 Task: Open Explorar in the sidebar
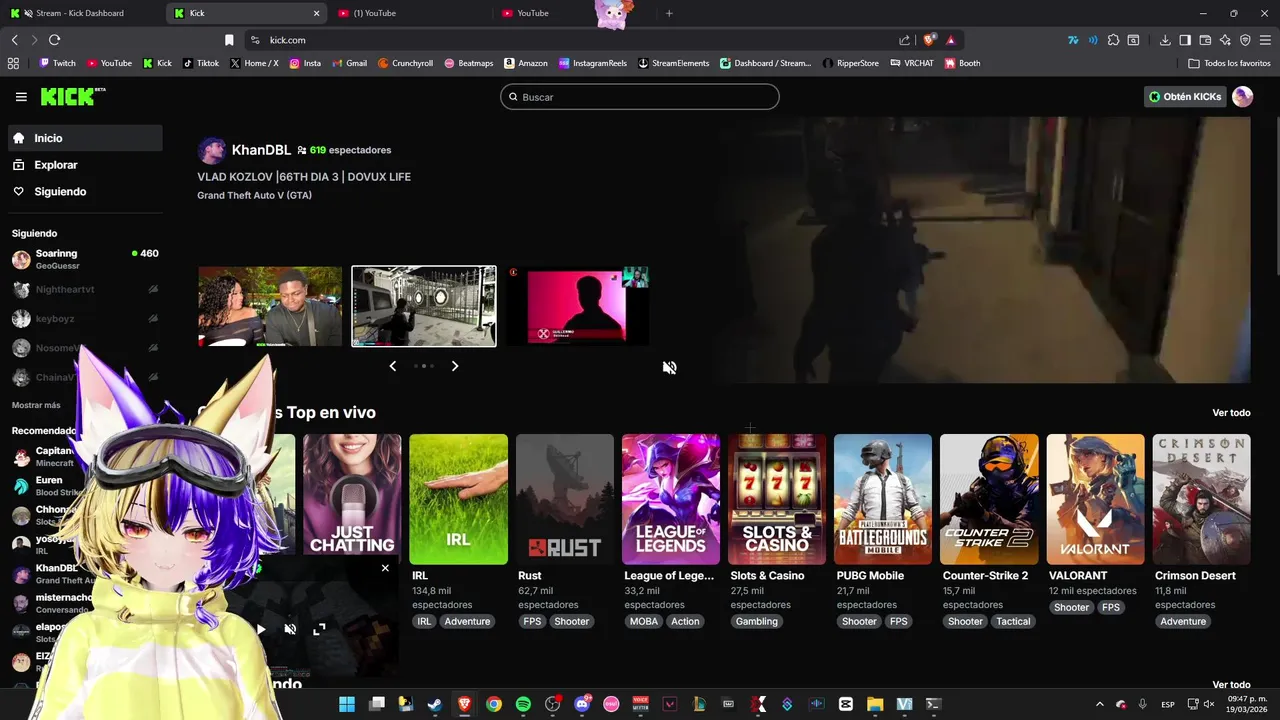point(85,165)
